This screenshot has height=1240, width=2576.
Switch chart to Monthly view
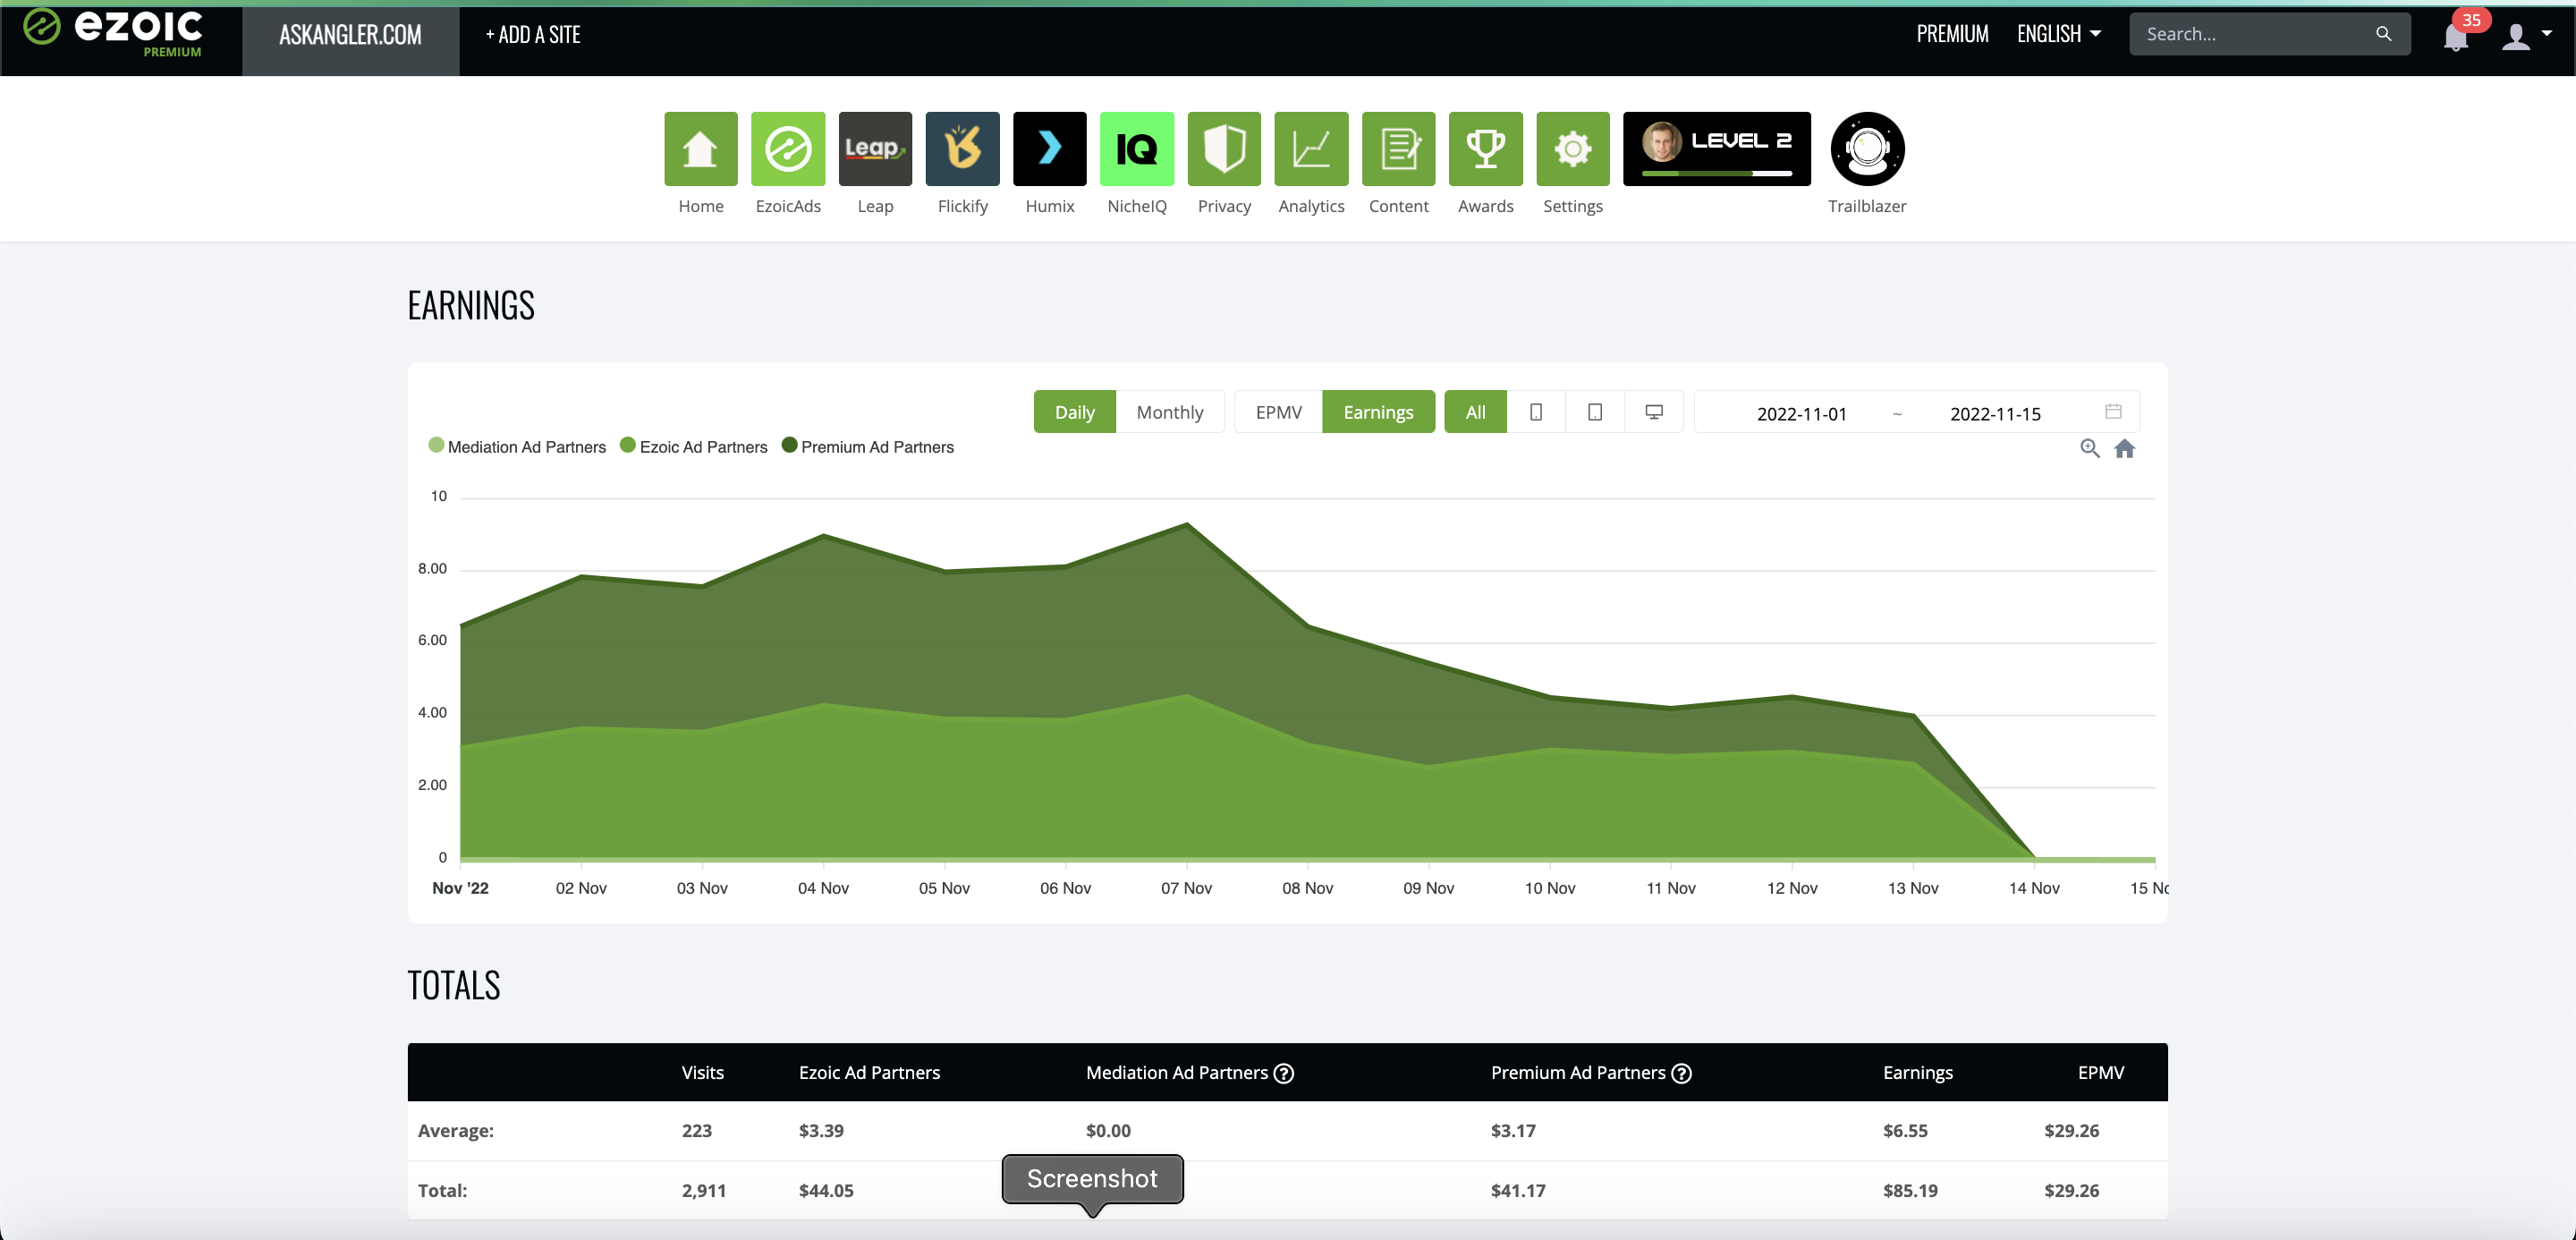(x=1169, y=412)
